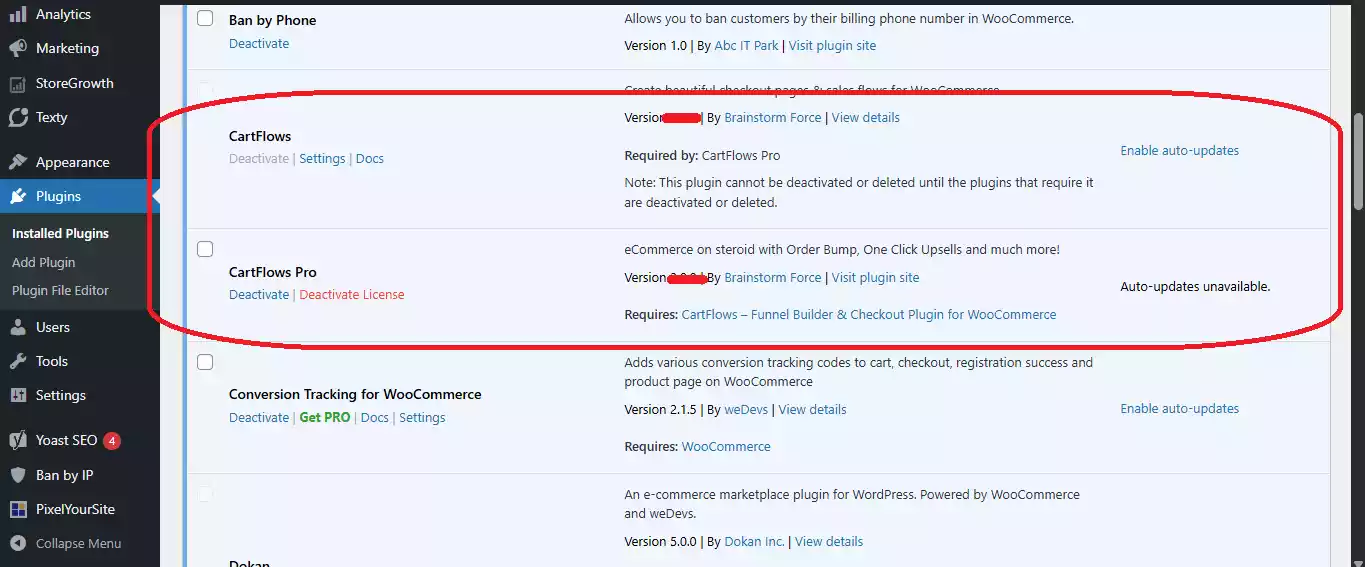Go to Installed Plugins submenu
Screen dimensions: 1365x567
click(60, 233)
